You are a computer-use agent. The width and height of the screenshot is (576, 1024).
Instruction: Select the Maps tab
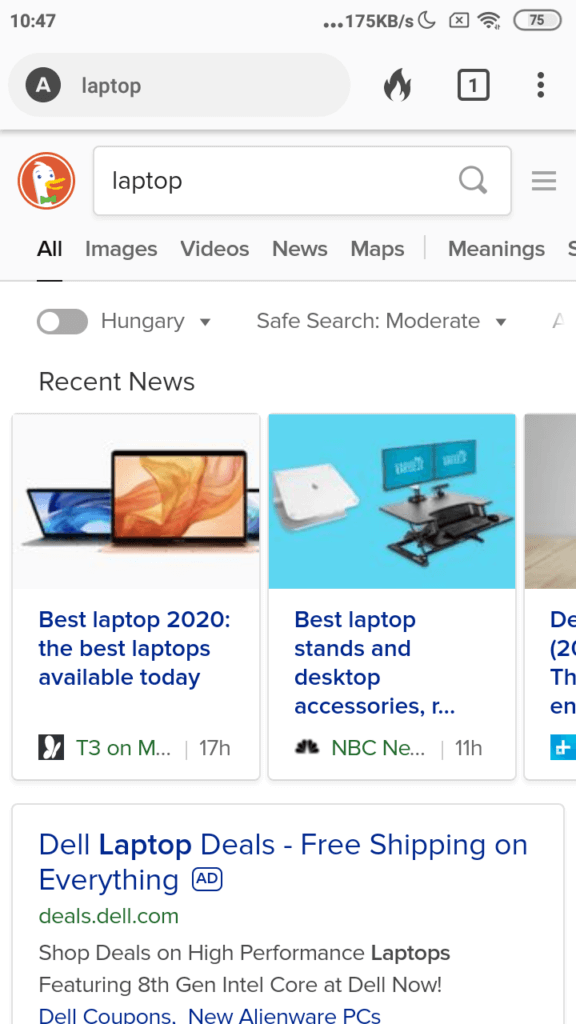[377, 249]
